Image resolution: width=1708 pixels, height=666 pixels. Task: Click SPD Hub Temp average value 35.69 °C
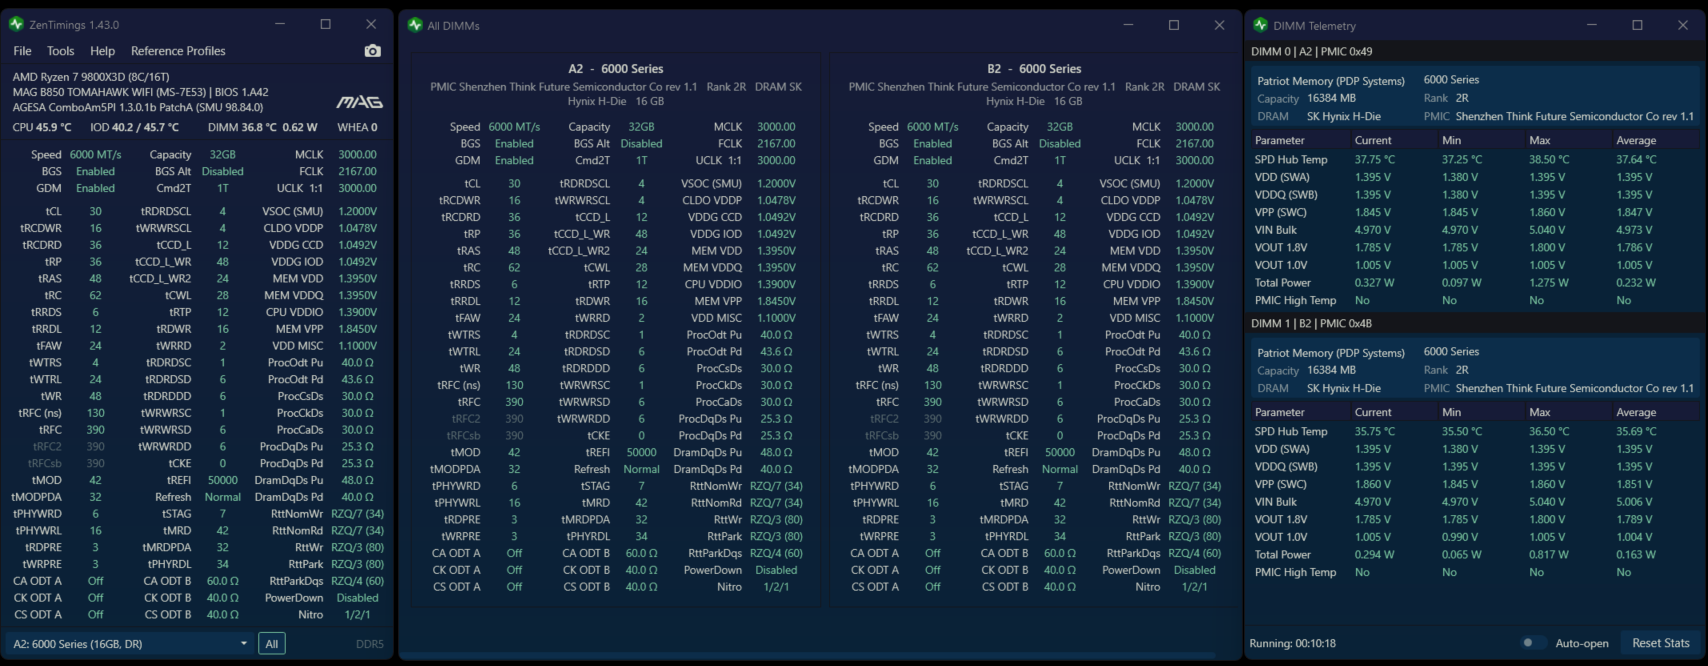(x=1636, y=431)
